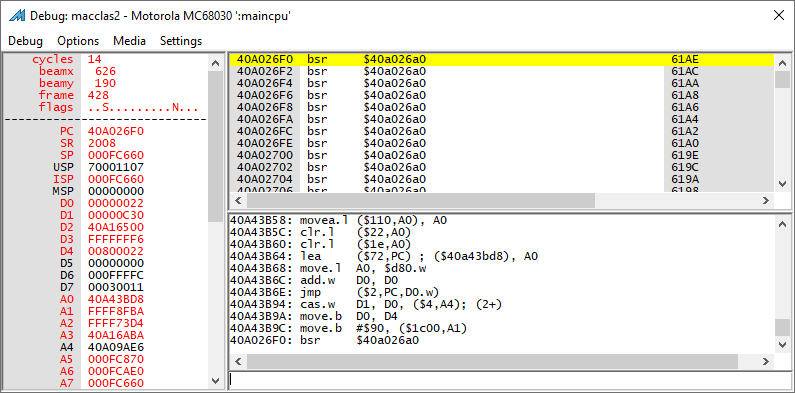
Task: Click the registers panel scroll down arrow
Action: coord(215,380)
